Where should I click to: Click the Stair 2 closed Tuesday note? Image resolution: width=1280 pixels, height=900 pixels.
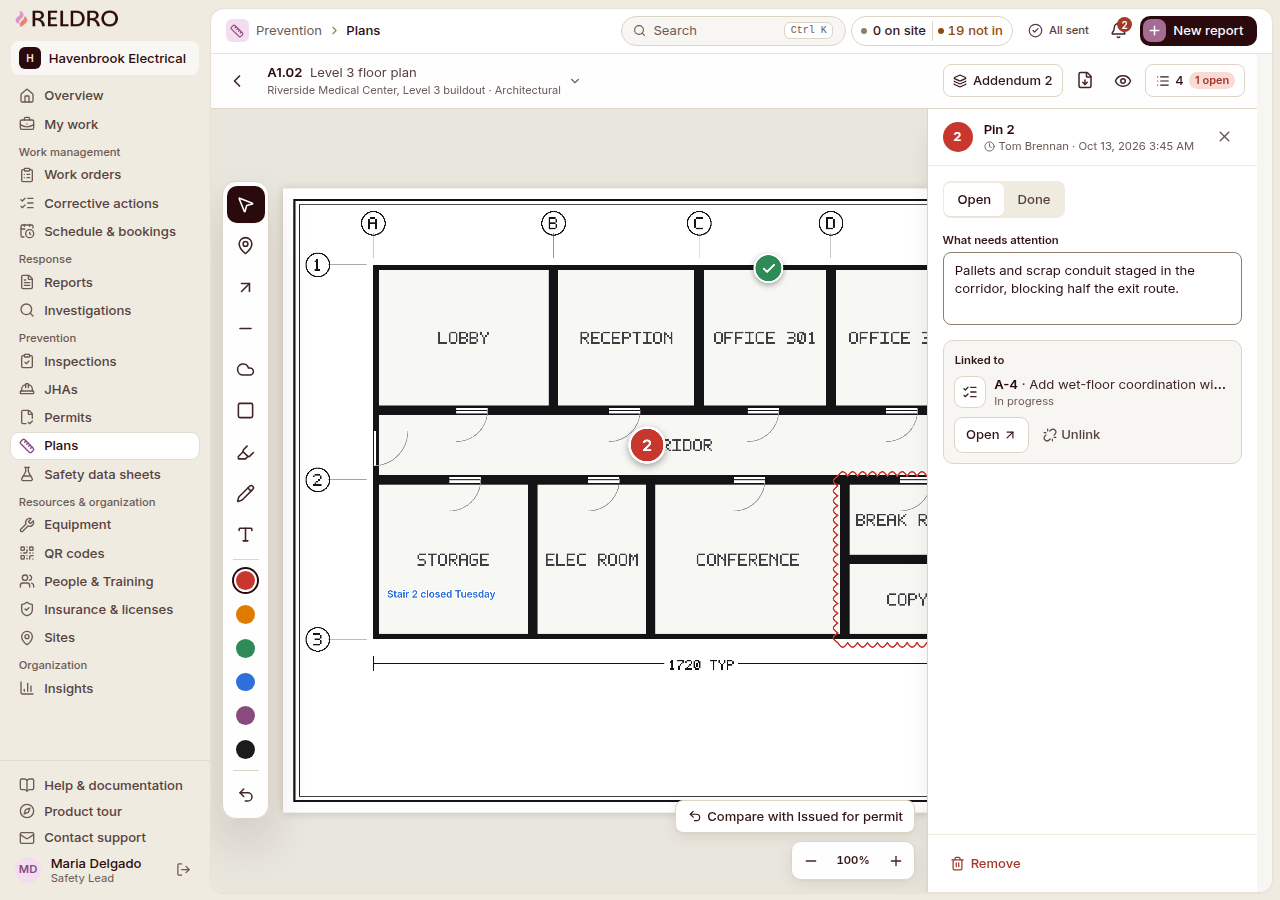[x=441, y=594]
